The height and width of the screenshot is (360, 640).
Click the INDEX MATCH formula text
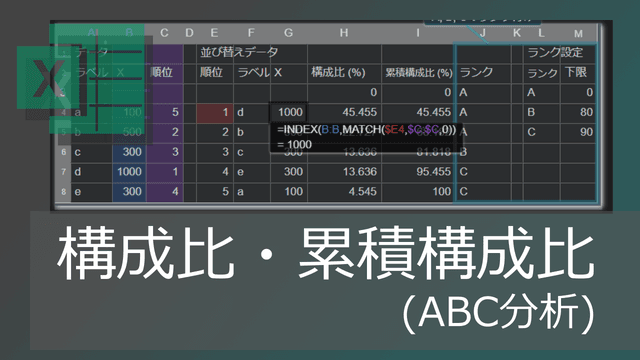(x=366, y=130)
